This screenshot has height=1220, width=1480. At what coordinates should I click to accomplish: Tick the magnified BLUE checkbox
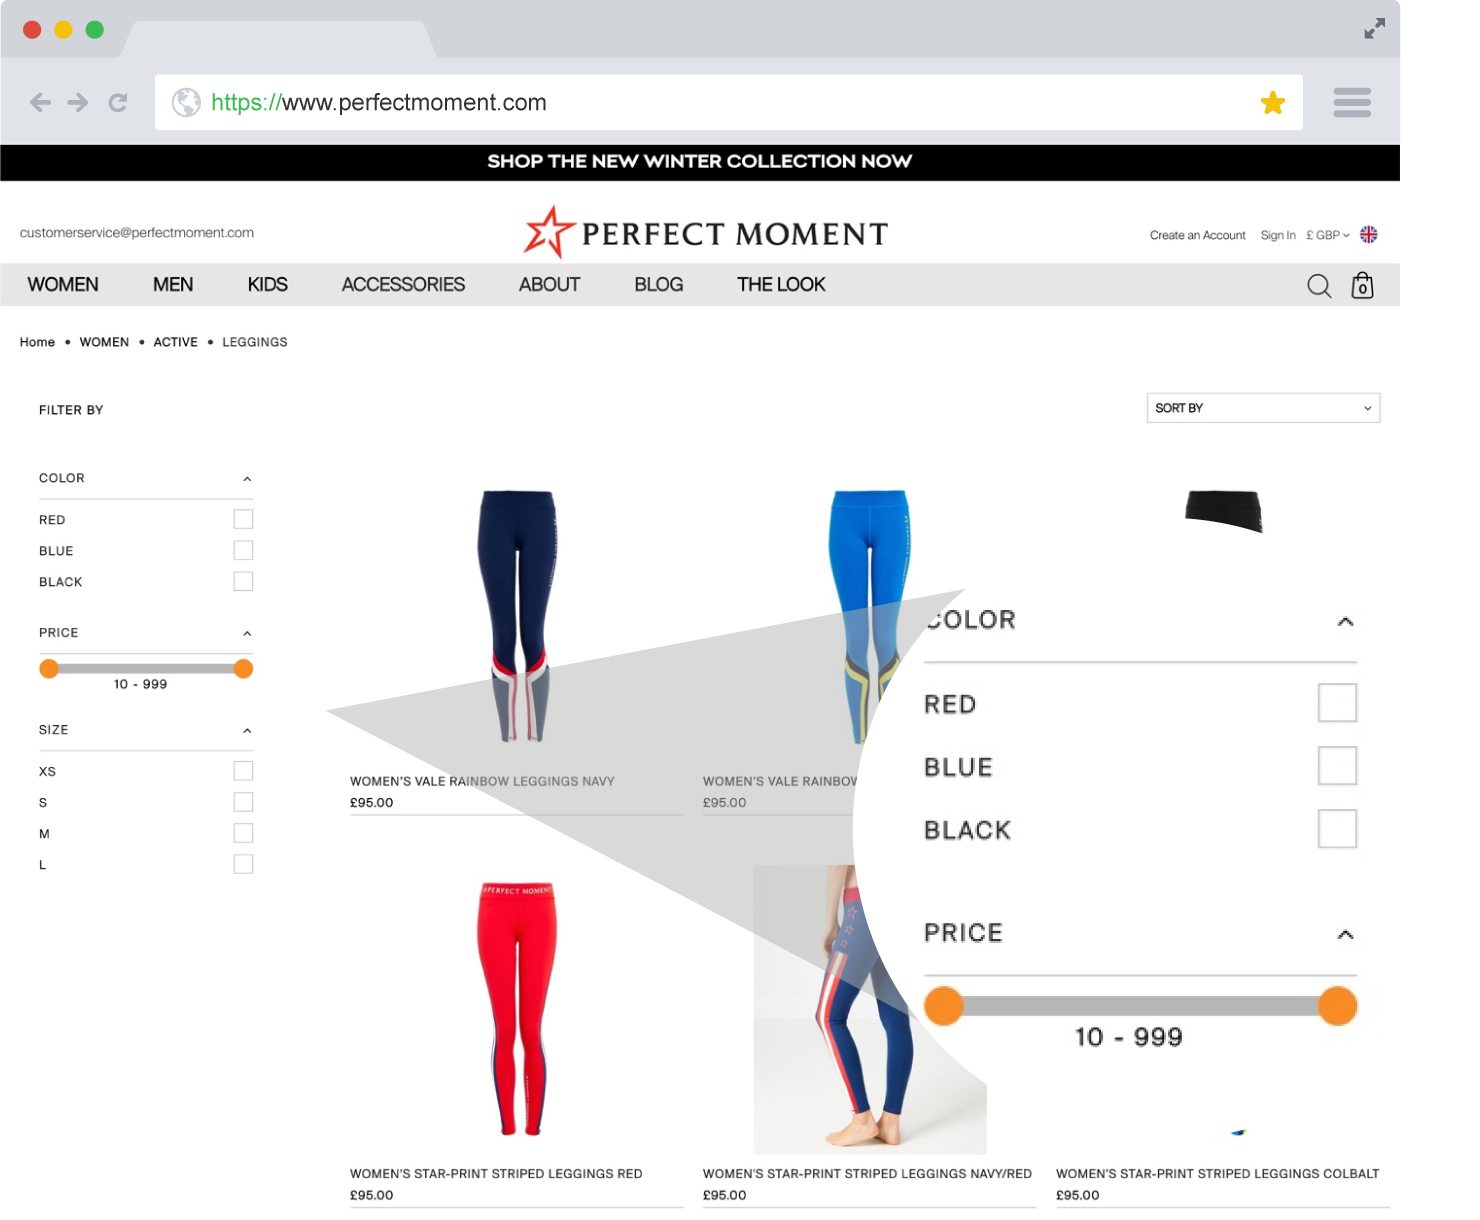pyautogui.click(x=1337, y=766)
